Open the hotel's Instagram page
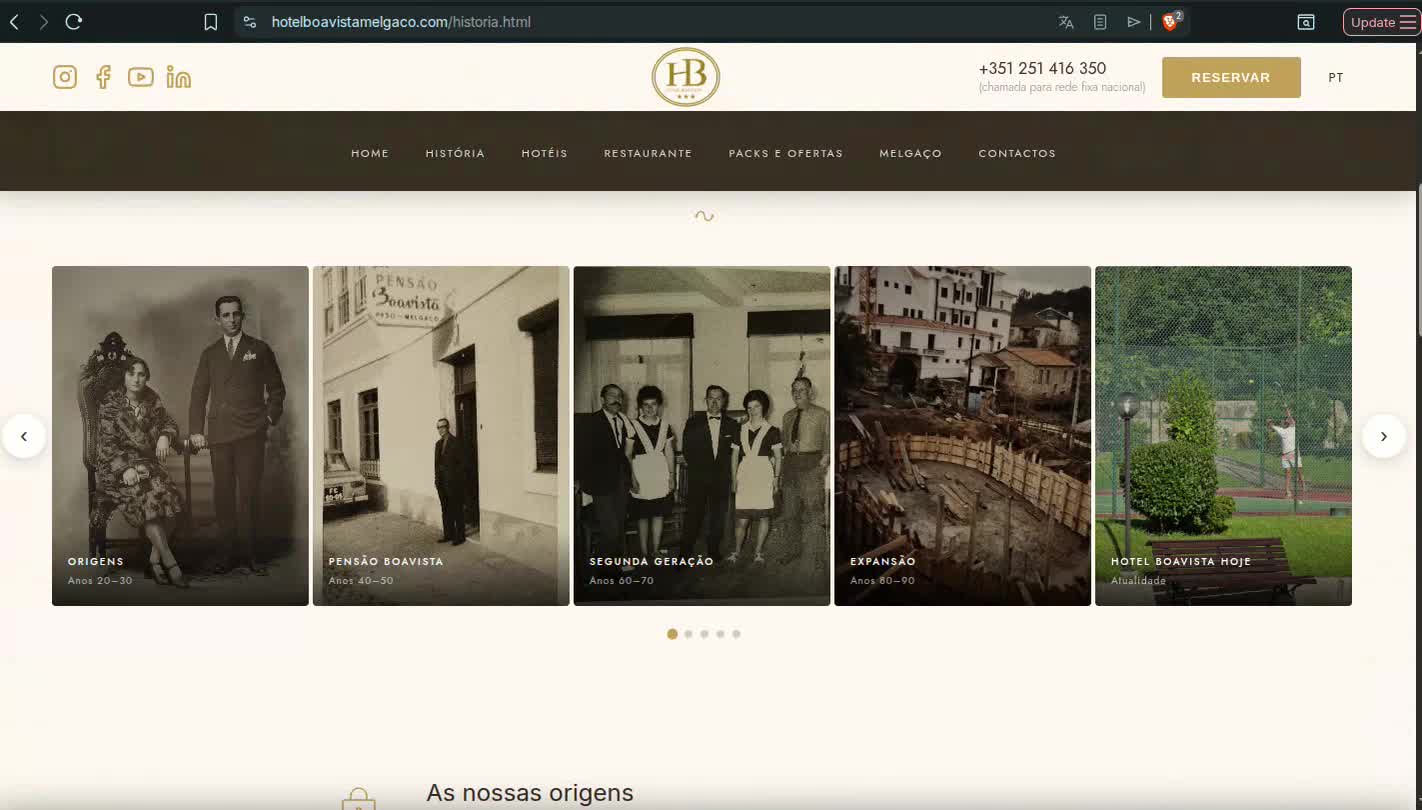 tap(65, 77)
